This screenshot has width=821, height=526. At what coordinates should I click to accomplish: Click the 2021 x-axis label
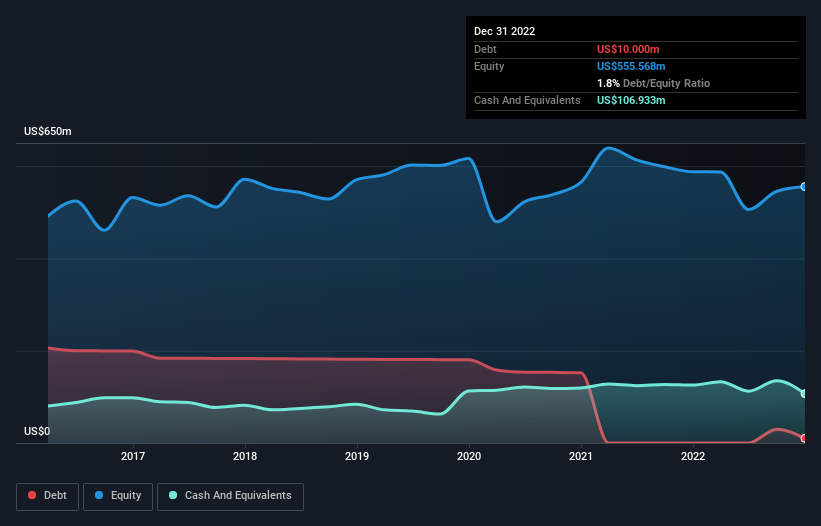(581, 456)
